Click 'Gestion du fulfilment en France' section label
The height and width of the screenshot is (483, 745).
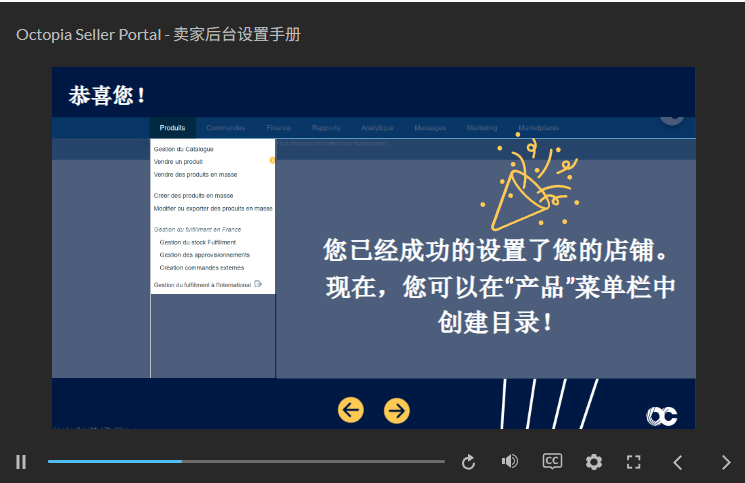[x=197, y=229]
